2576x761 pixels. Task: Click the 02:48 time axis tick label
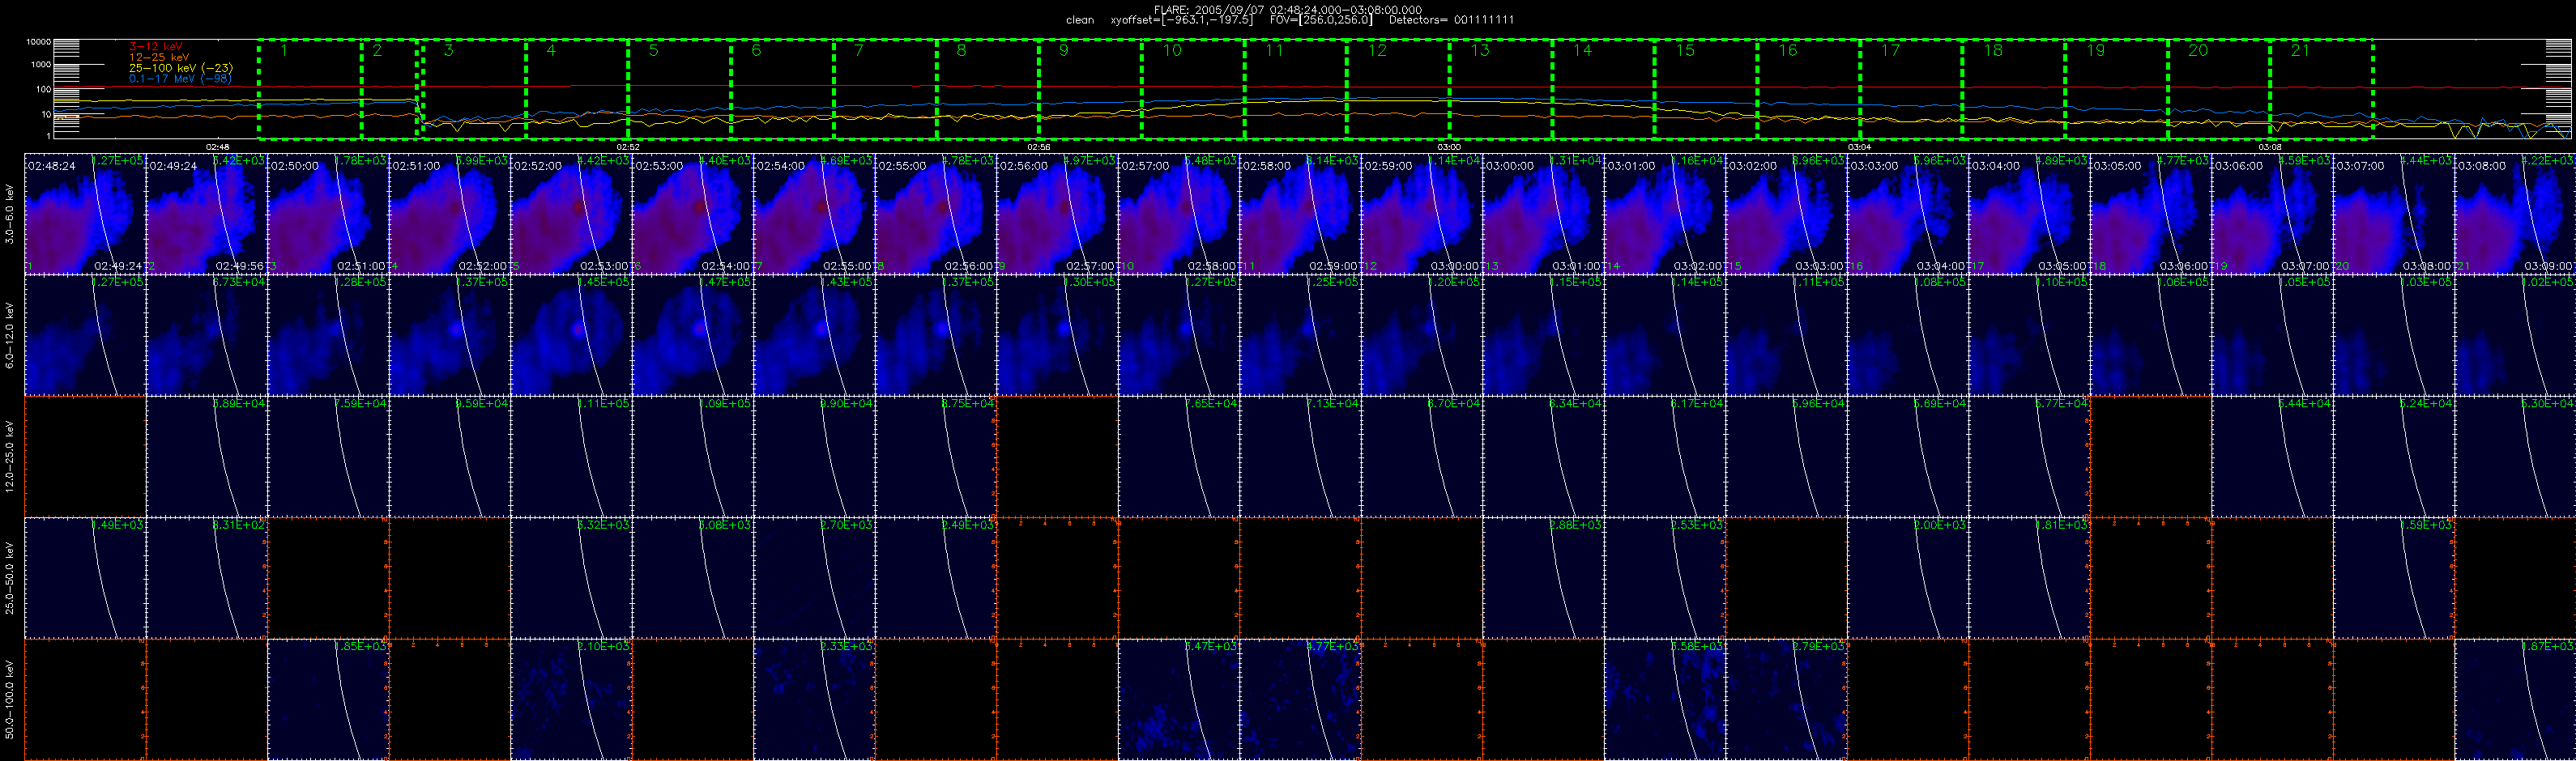coord(218,146)
